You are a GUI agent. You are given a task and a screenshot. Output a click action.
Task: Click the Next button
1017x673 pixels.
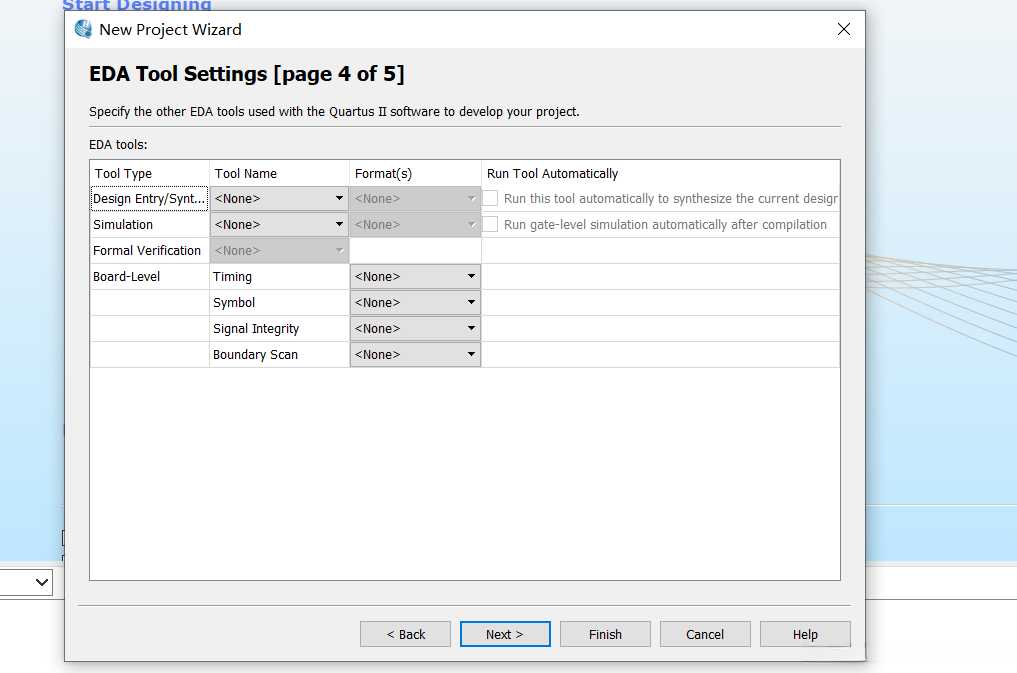tap(505, 634)
